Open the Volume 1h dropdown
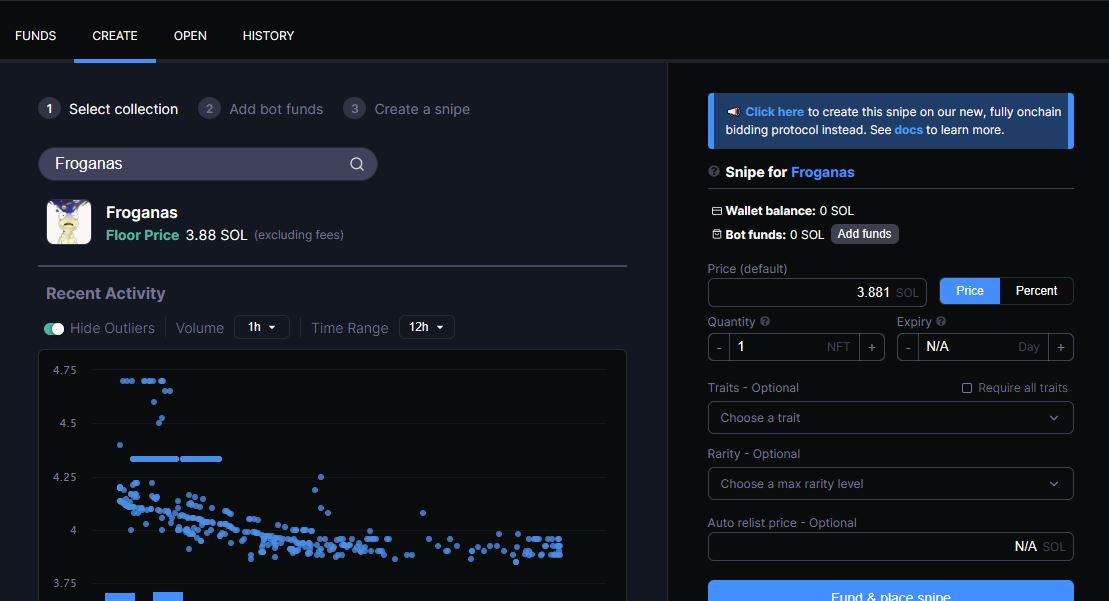 (261, 327)
